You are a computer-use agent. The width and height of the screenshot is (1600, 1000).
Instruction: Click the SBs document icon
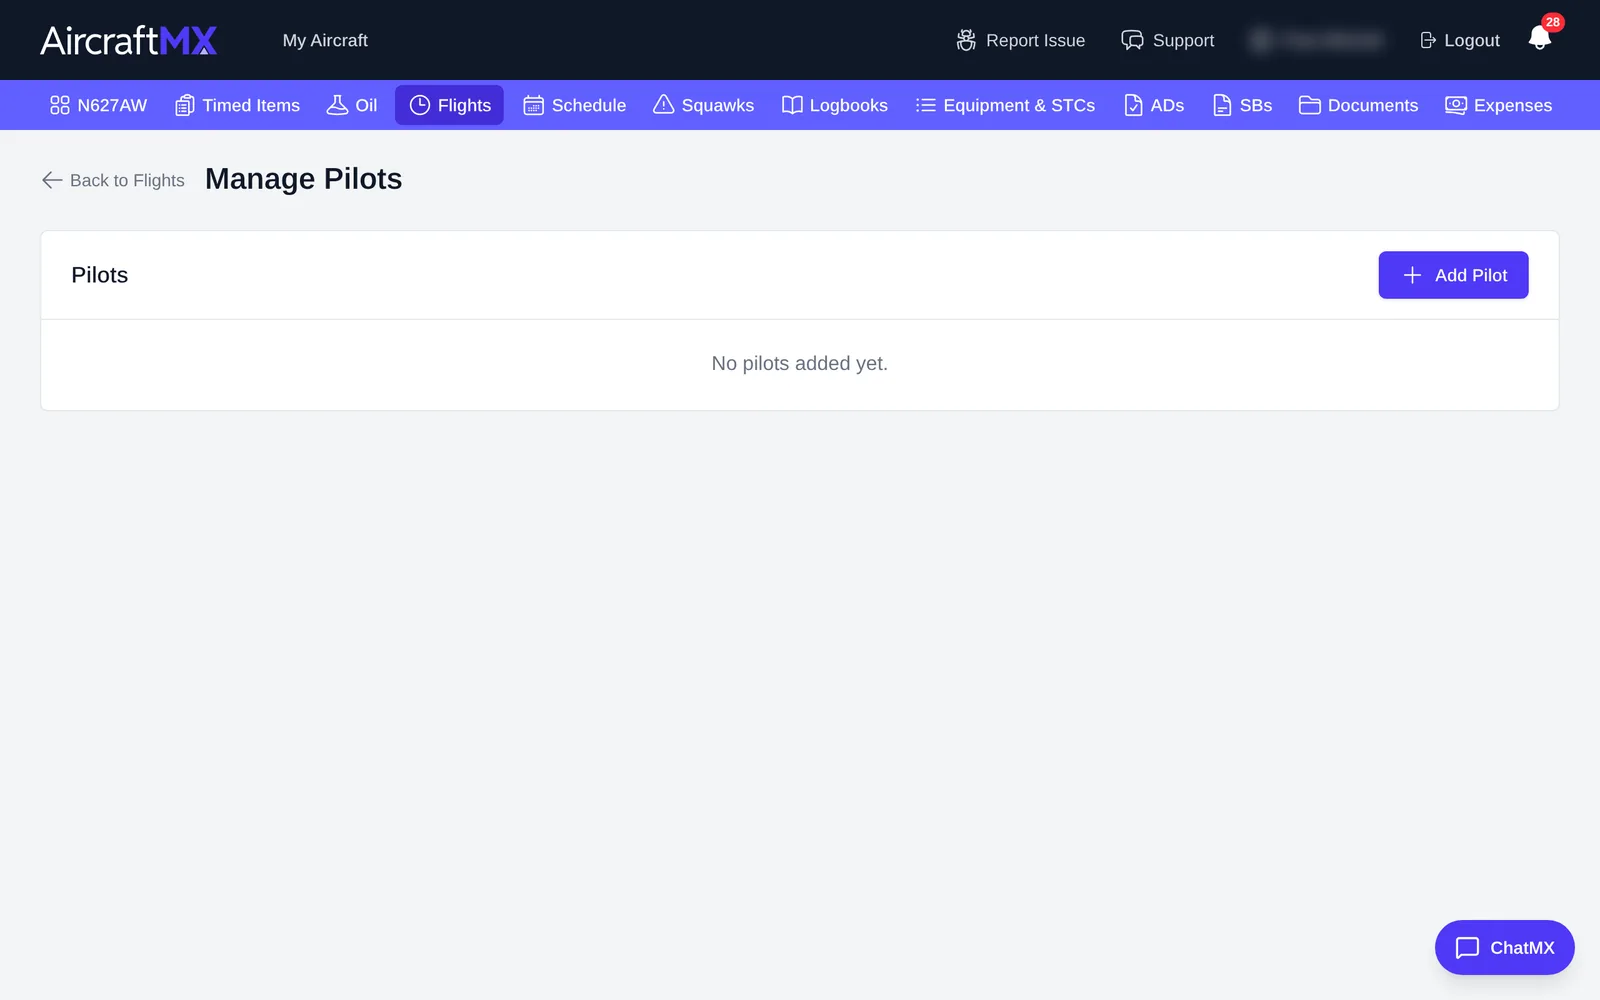point(1222,105)
